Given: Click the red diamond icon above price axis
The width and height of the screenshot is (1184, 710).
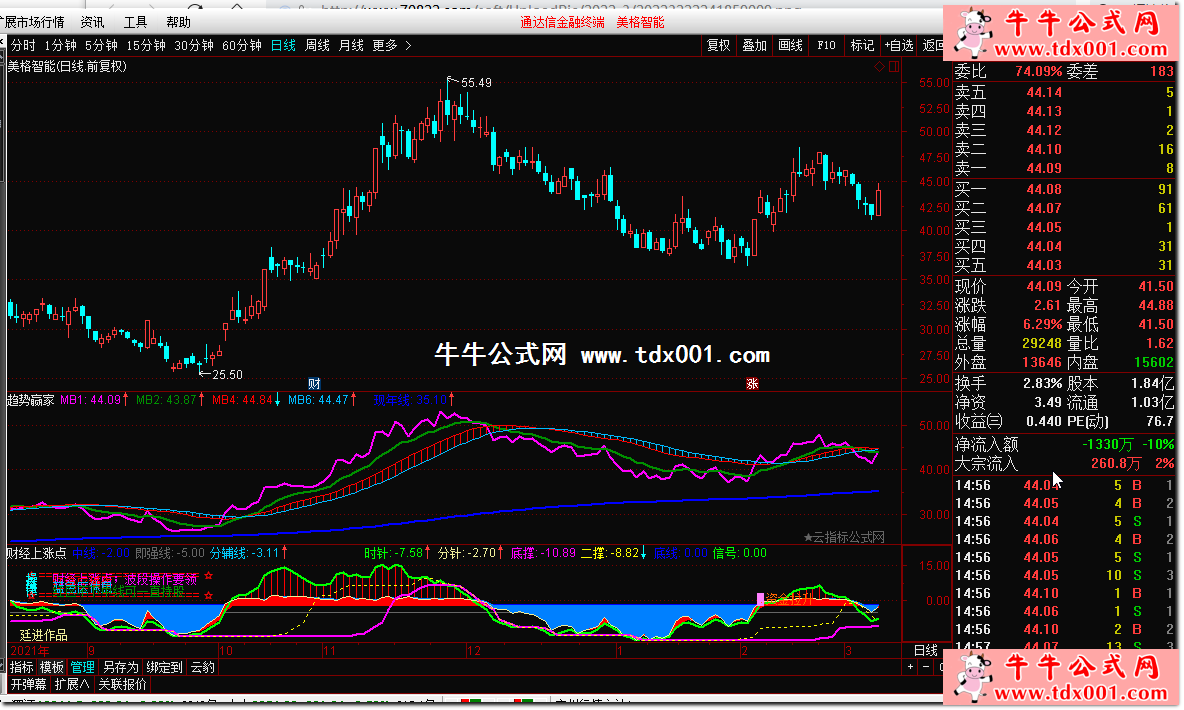Looking at the screenshot, I should click(x=879, y=67).
